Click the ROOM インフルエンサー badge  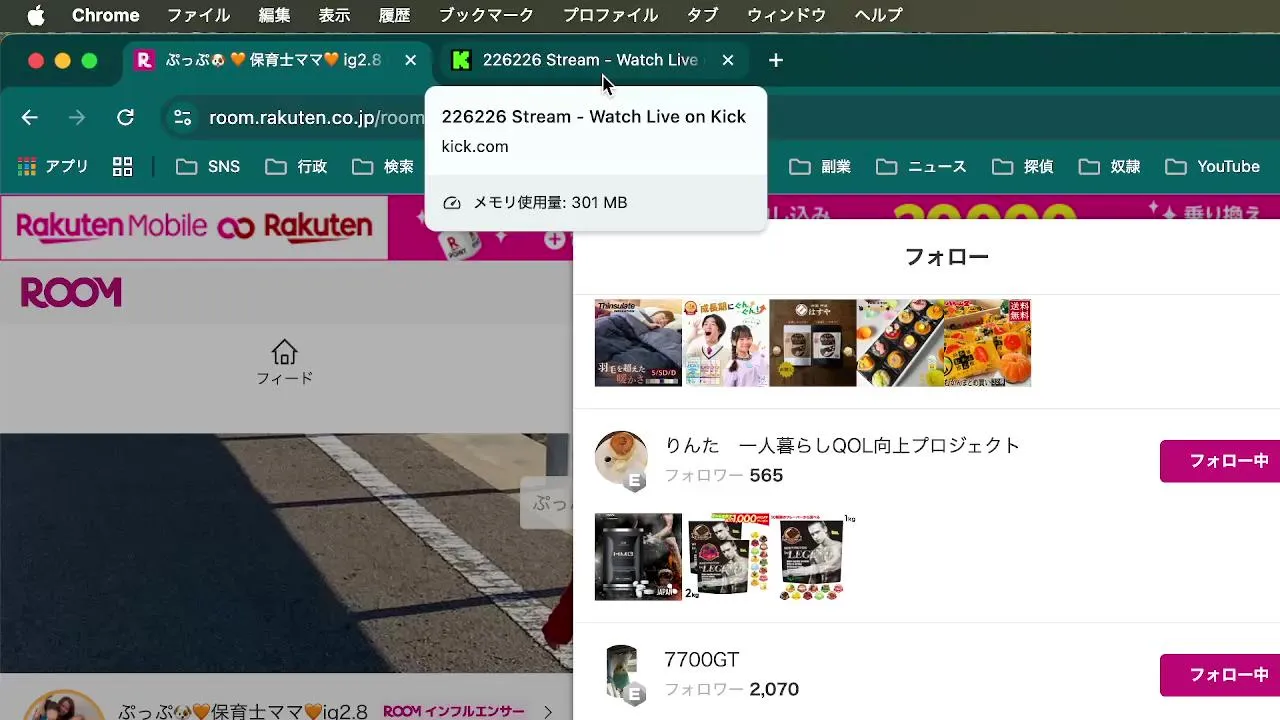click(x=454, y=711)
